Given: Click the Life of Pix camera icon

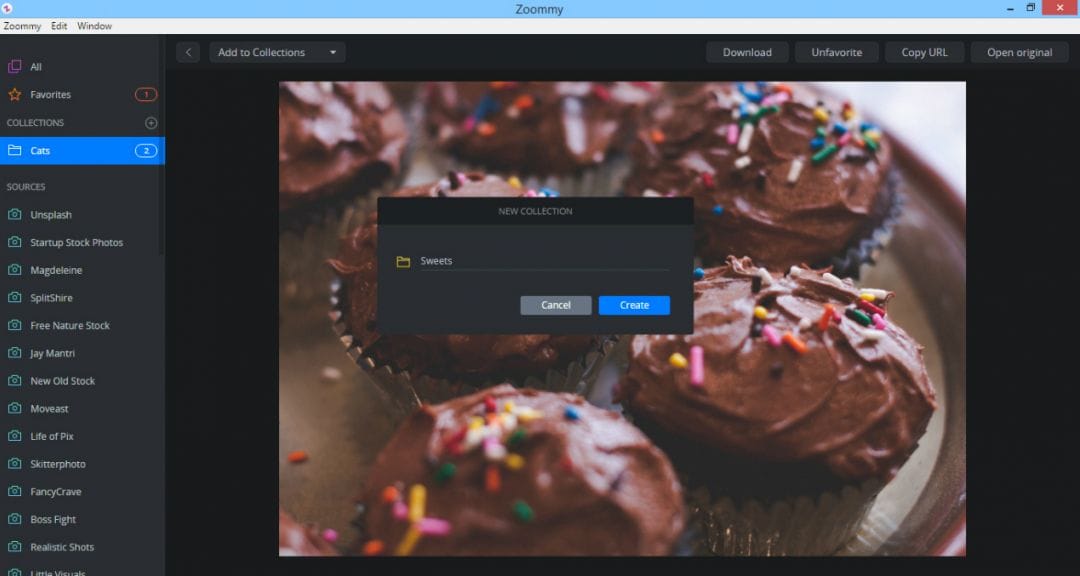Looking at the screenshot, I should point(14,435).
